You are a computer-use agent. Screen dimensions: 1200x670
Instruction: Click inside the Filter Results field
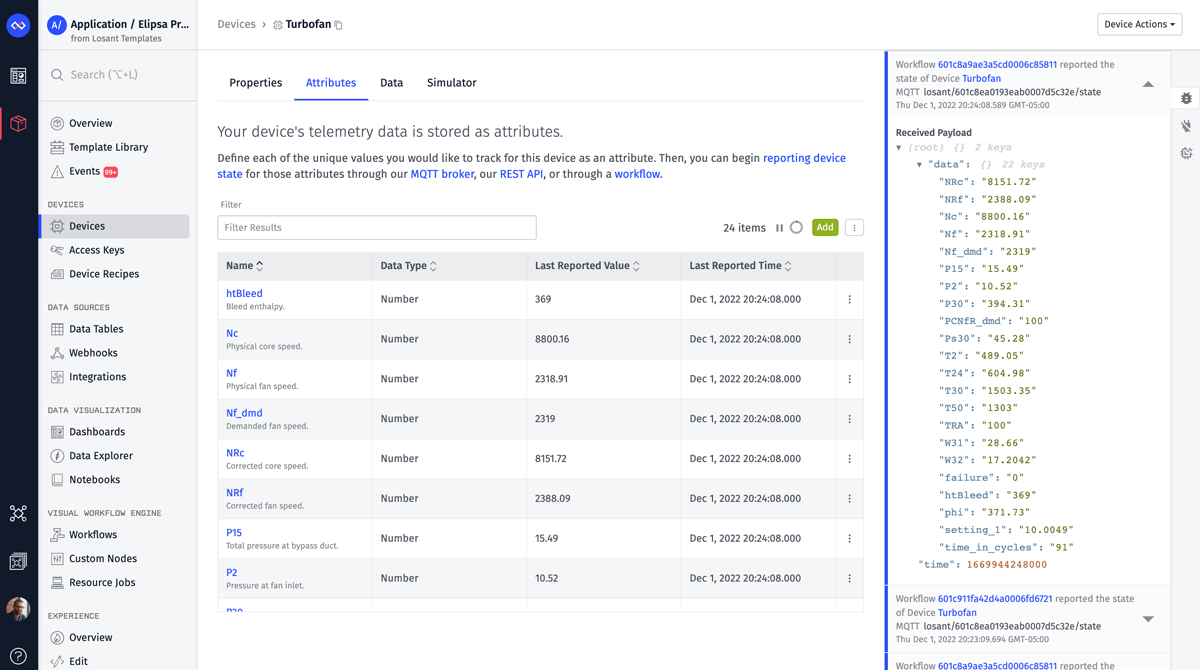coord(376,227)
